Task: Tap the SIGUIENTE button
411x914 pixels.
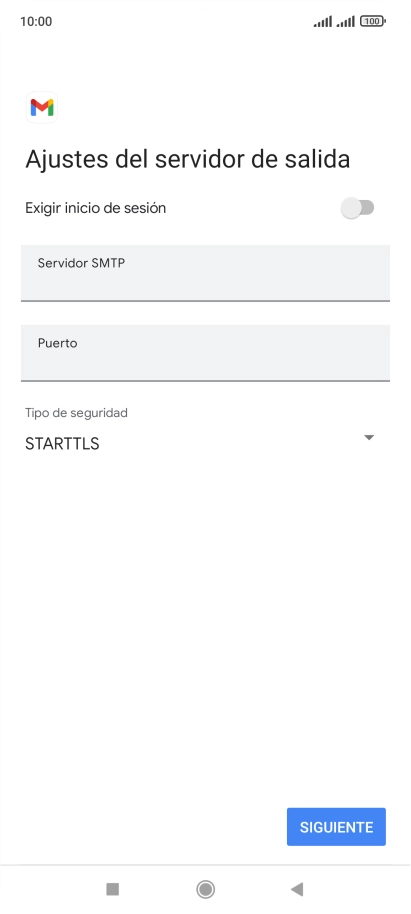Action: click(x=336, y=827)
